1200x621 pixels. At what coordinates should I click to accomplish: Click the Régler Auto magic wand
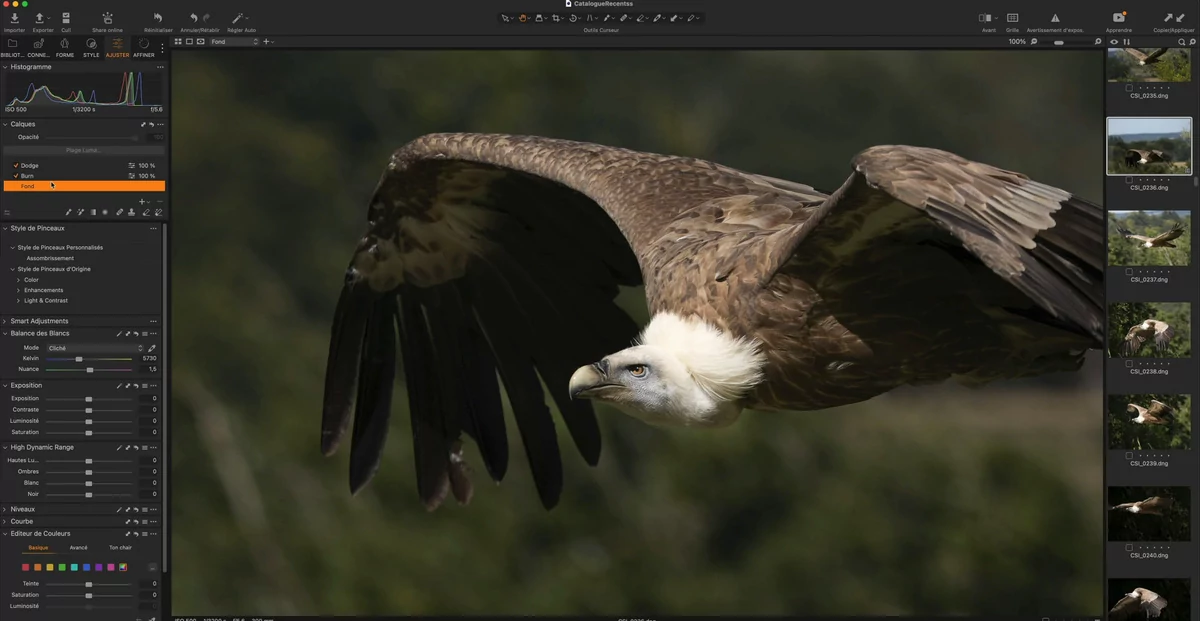tap(238, 18)
